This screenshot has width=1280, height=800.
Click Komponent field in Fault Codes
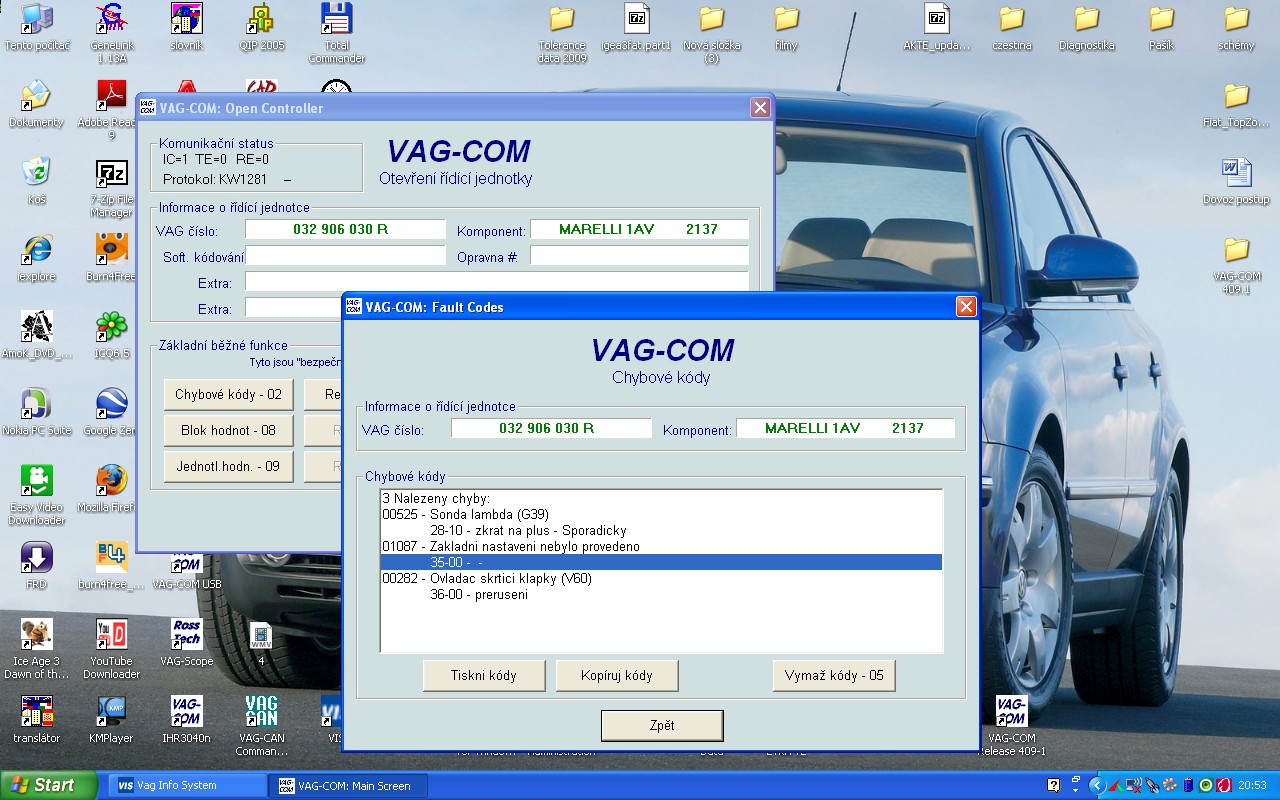tap(845, 428)
